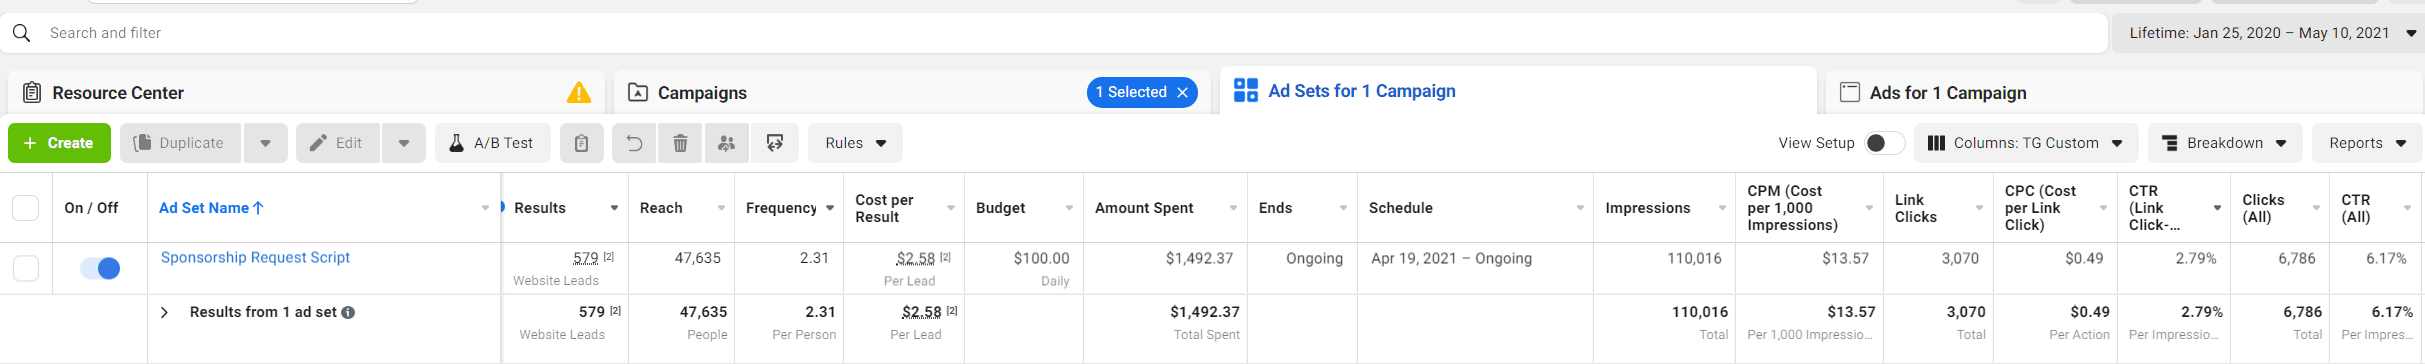Click the audience people toolbar icon
The image size is (2425, 364).
pos(727,143)
